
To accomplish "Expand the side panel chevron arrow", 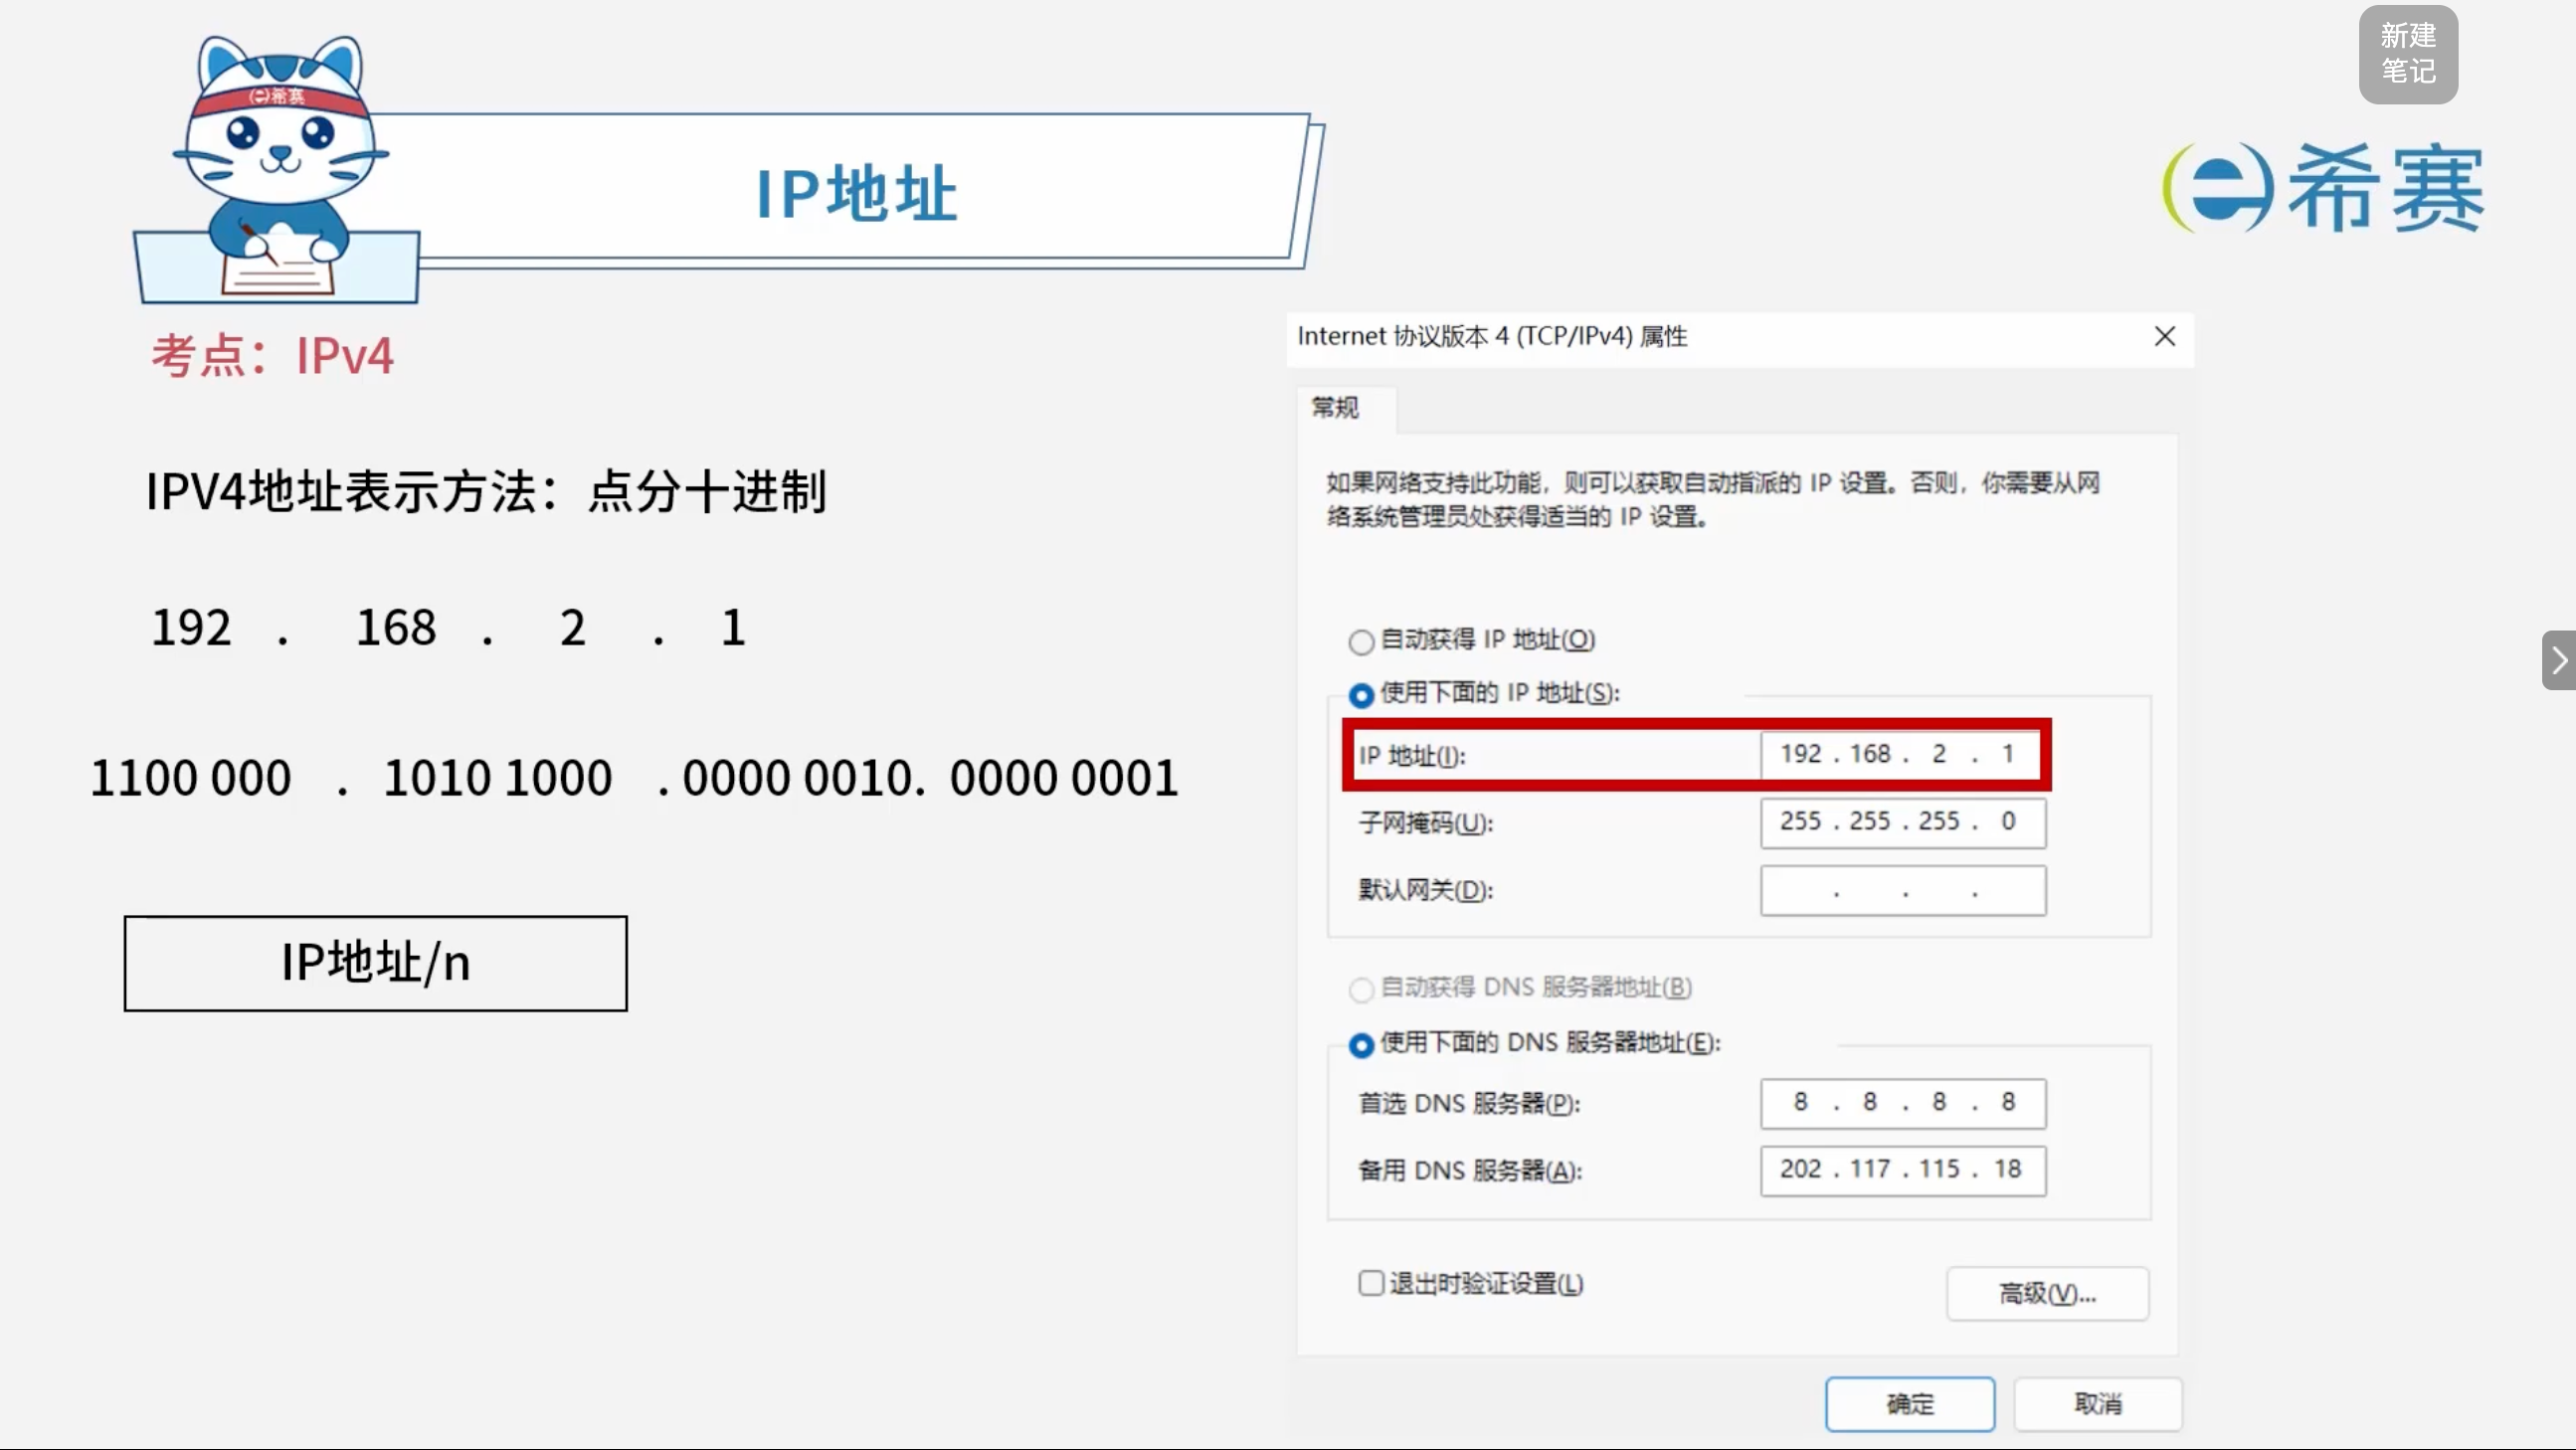I will coord(2559,660).
